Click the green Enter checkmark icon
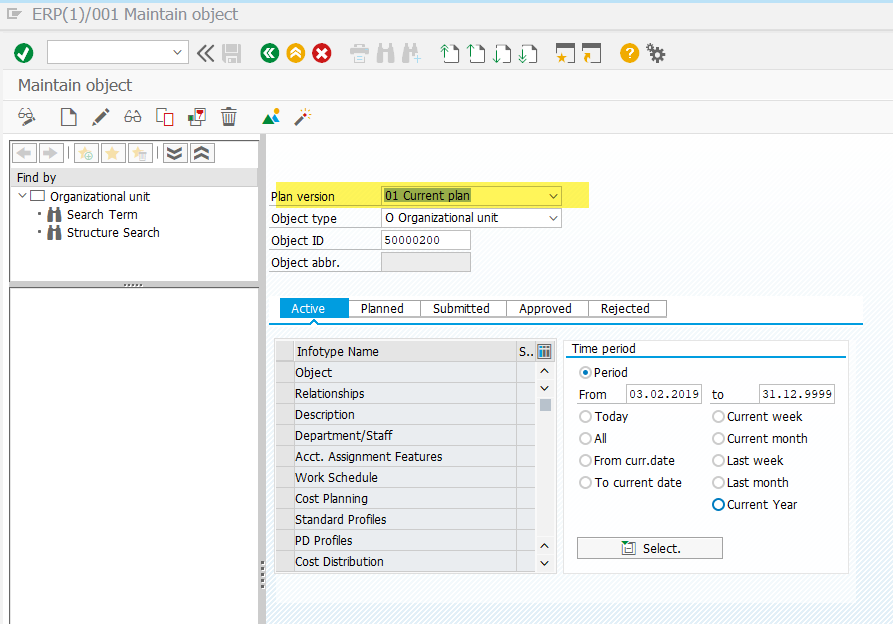Viewport: 893px width, 624px height. click(x=23, y=53)
